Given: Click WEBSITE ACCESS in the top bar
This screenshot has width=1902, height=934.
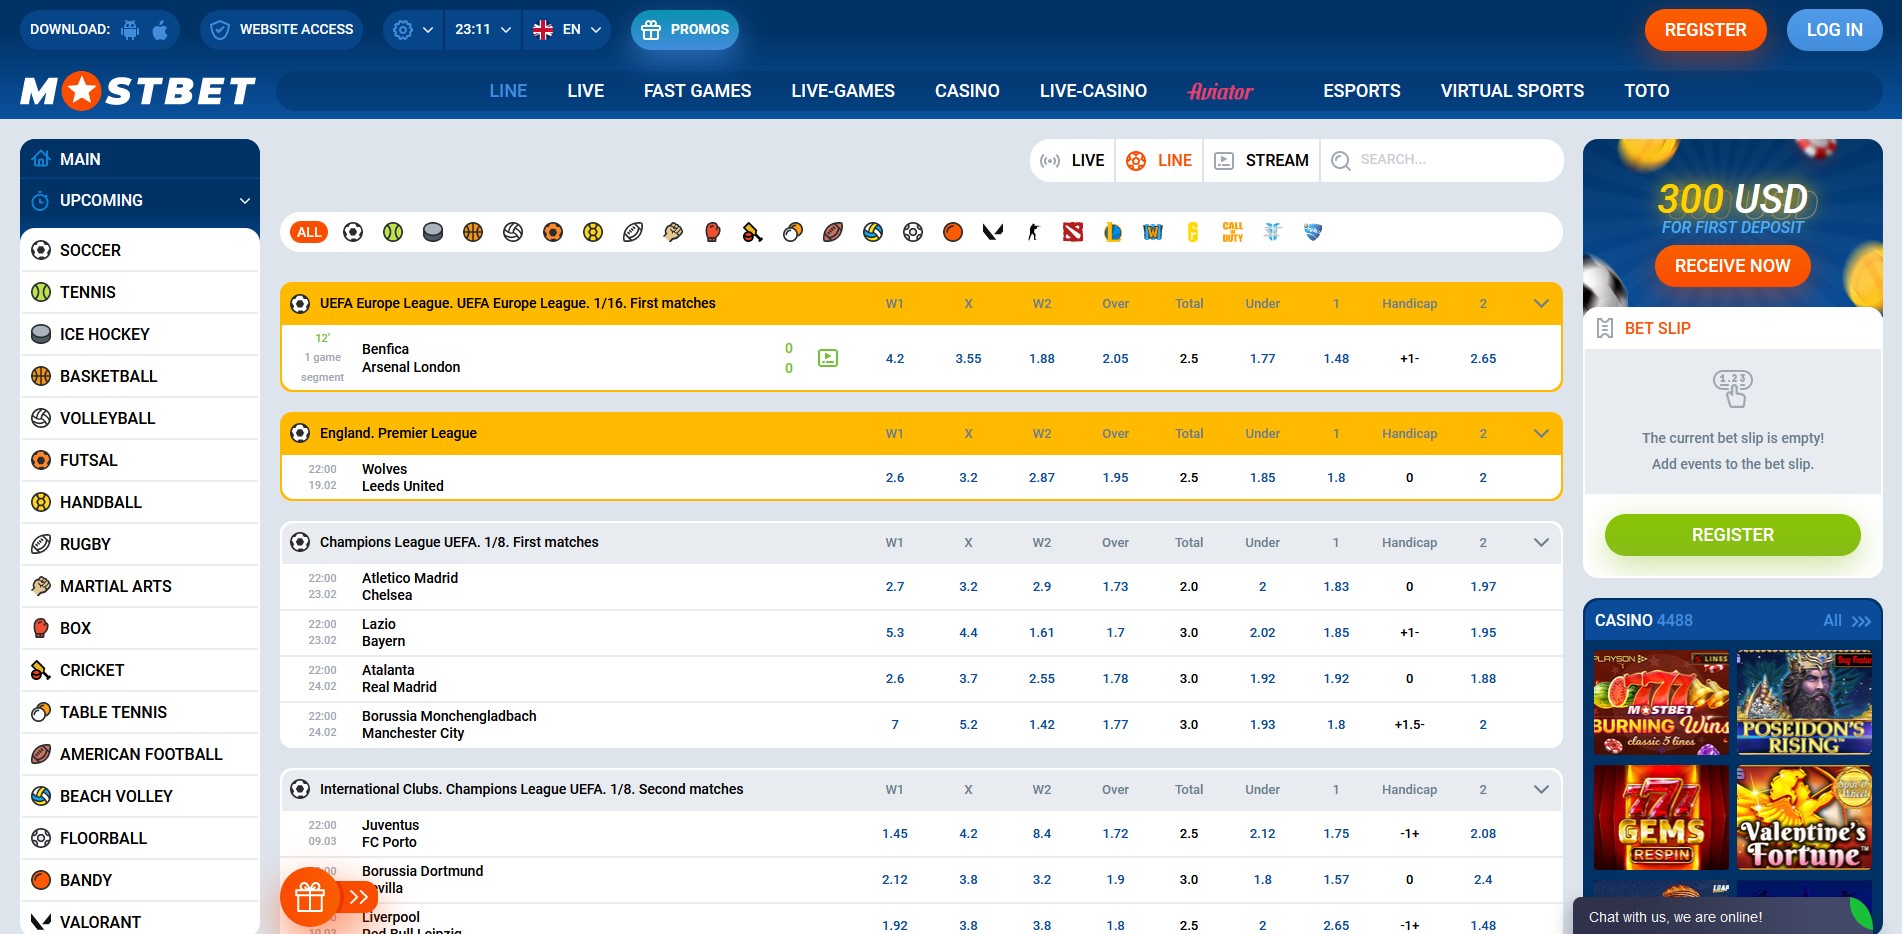Looking at the screenshot, I should (282, 30).
